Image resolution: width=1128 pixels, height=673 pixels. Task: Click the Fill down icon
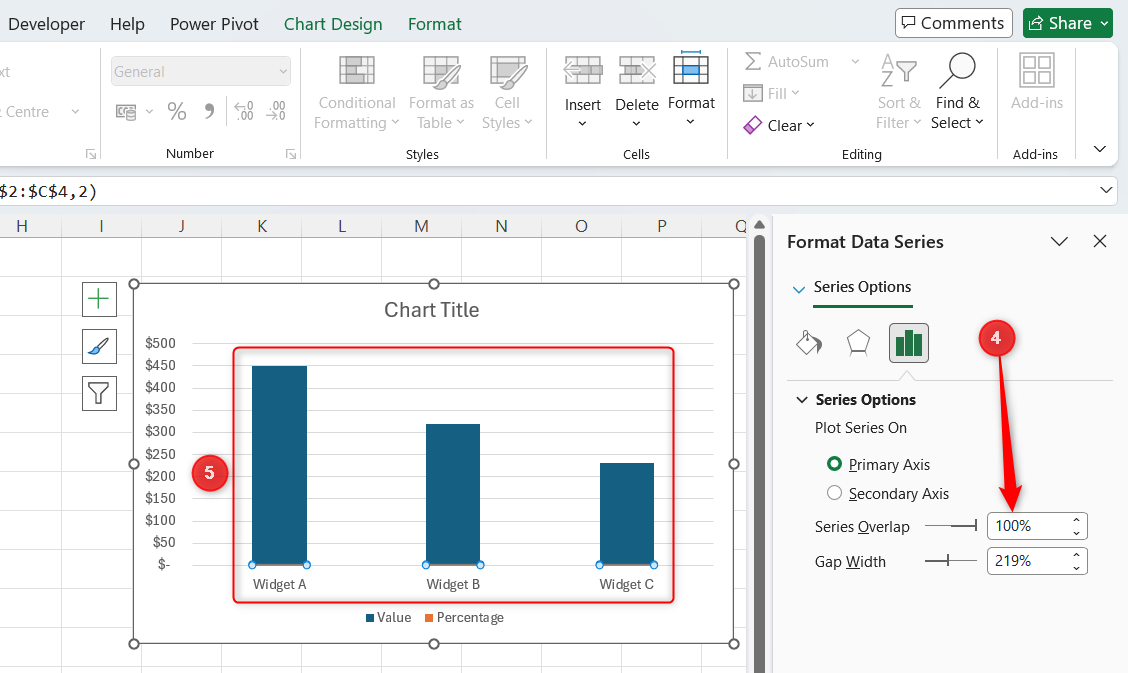[752, 93]
